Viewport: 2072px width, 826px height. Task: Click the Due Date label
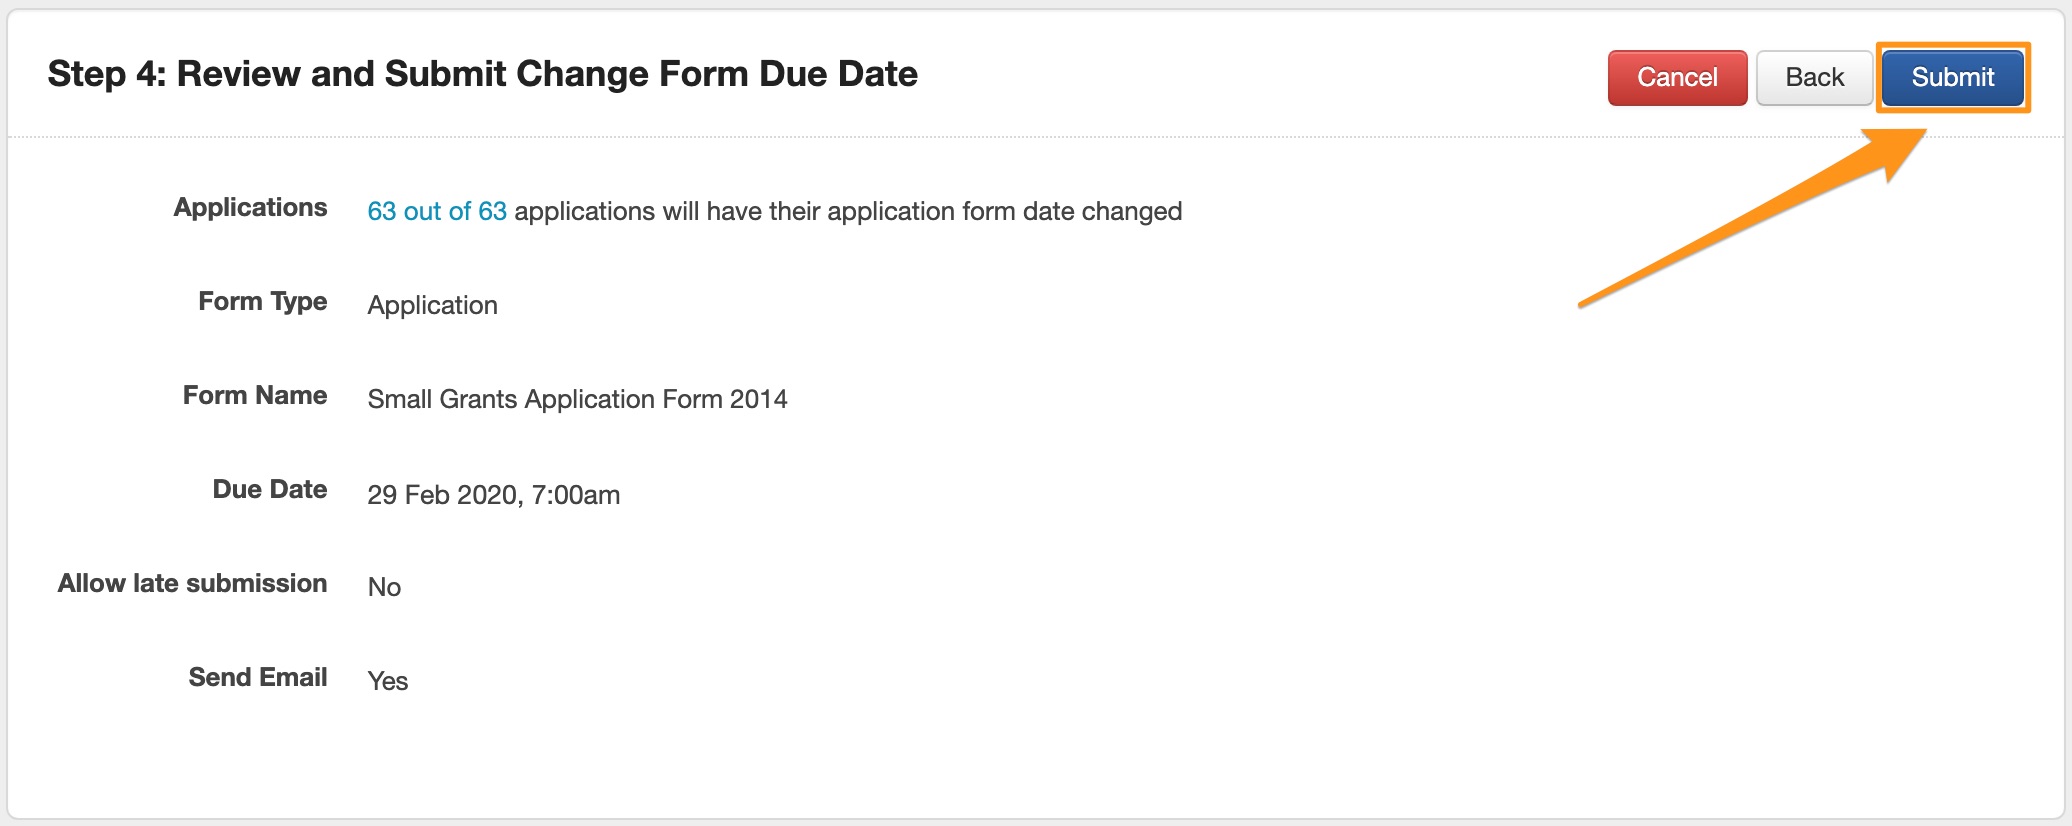pos(269,489)
